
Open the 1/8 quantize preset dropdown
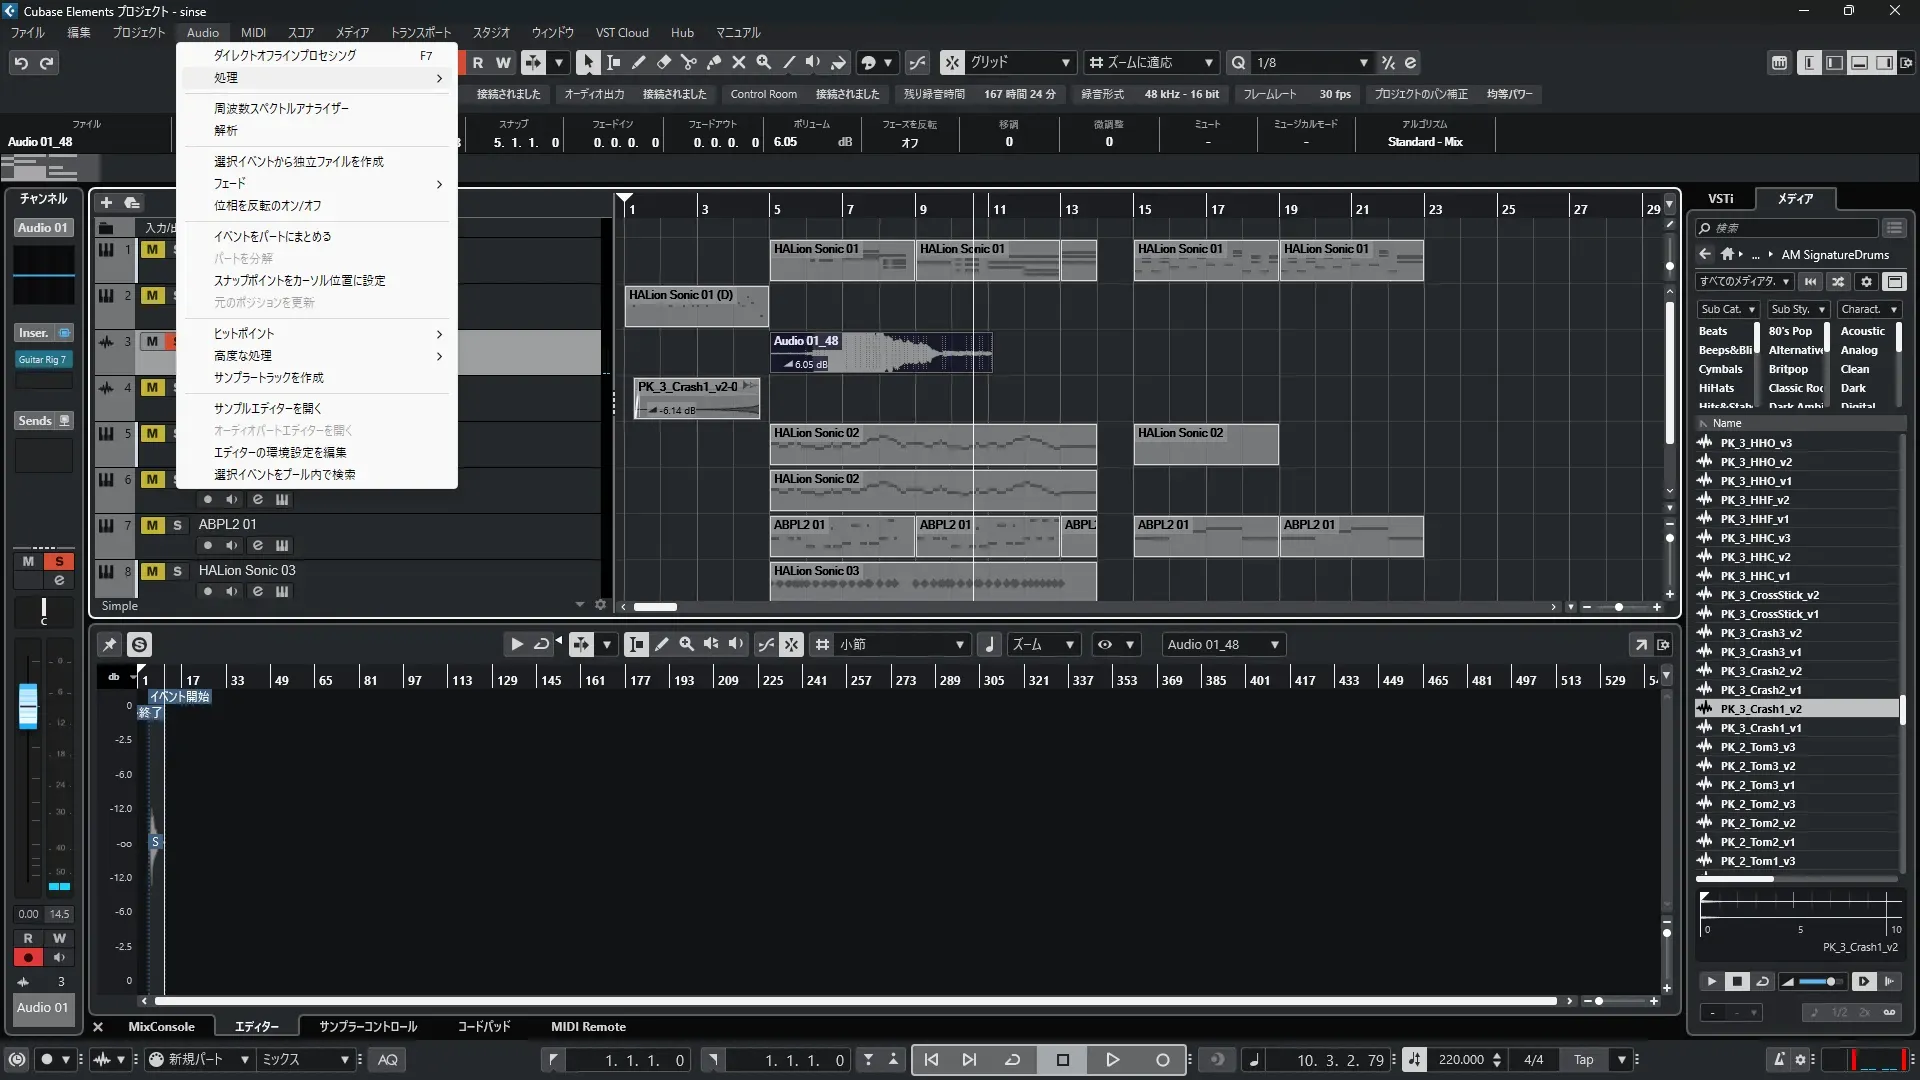1363,62
